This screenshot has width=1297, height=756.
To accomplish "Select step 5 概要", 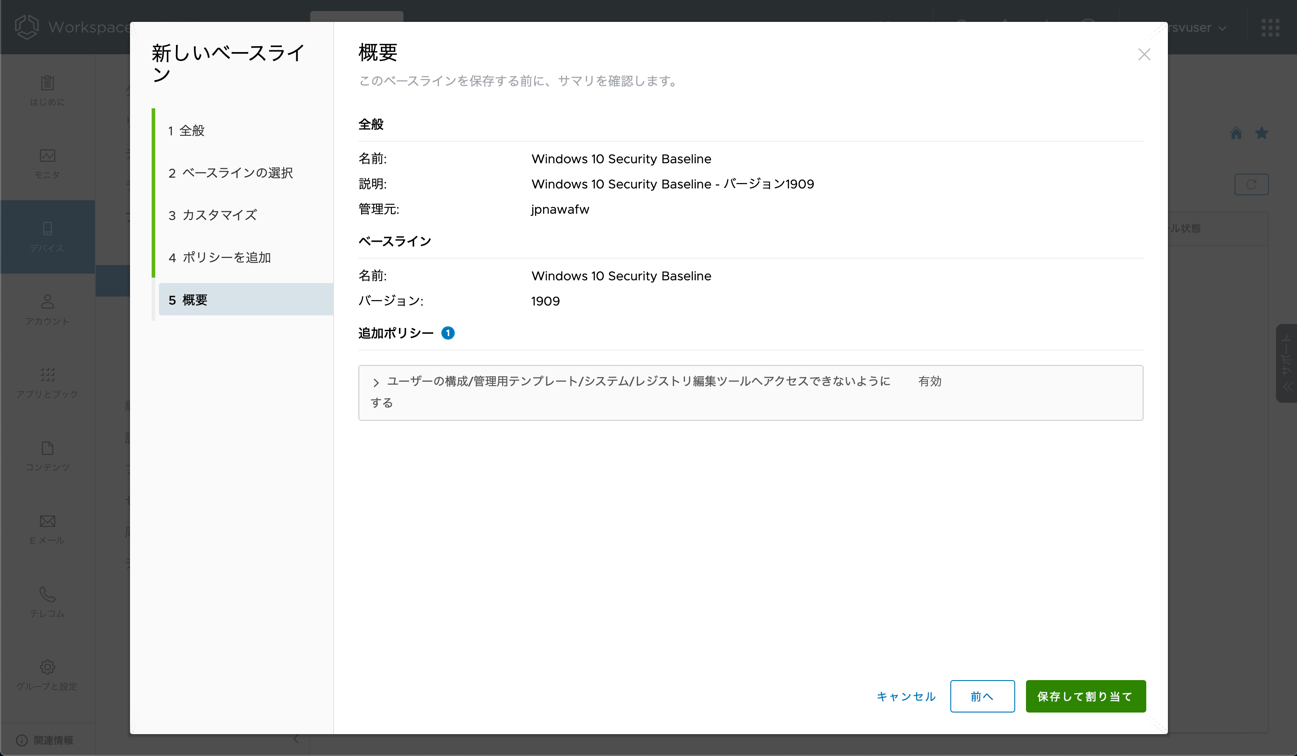I will tap(244, 300).
